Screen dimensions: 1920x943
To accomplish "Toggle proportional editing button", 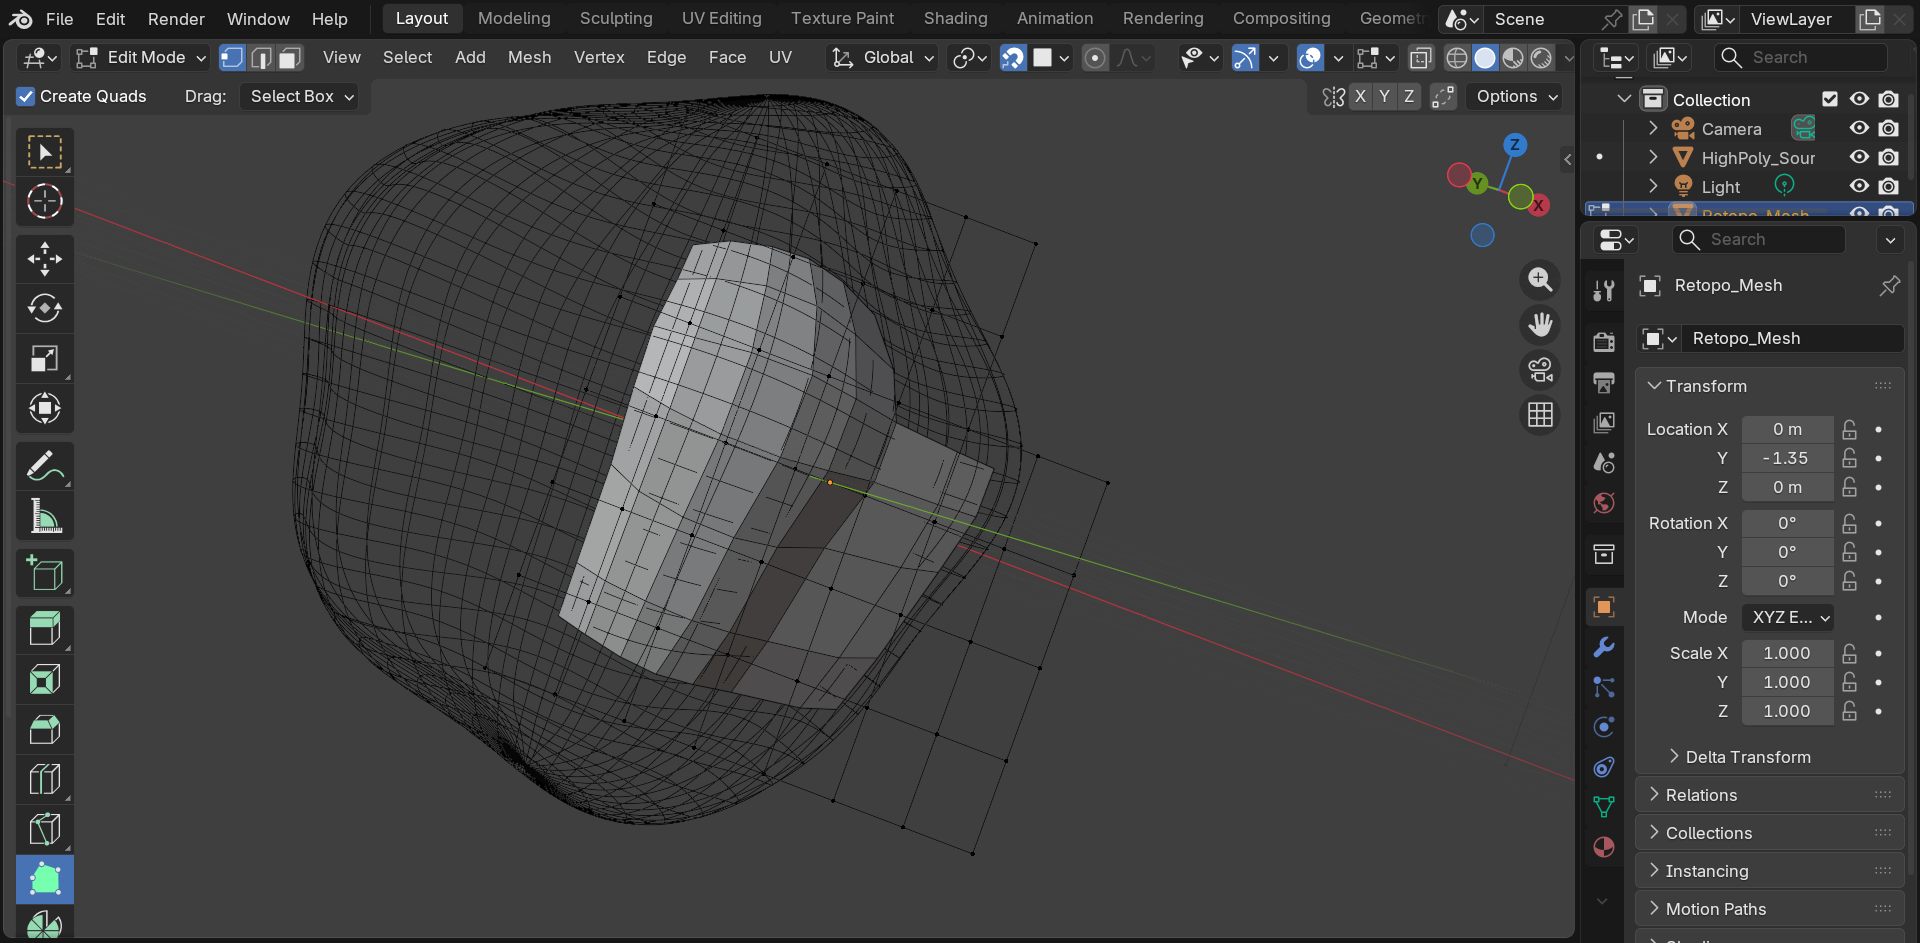I will (1095, 58).
